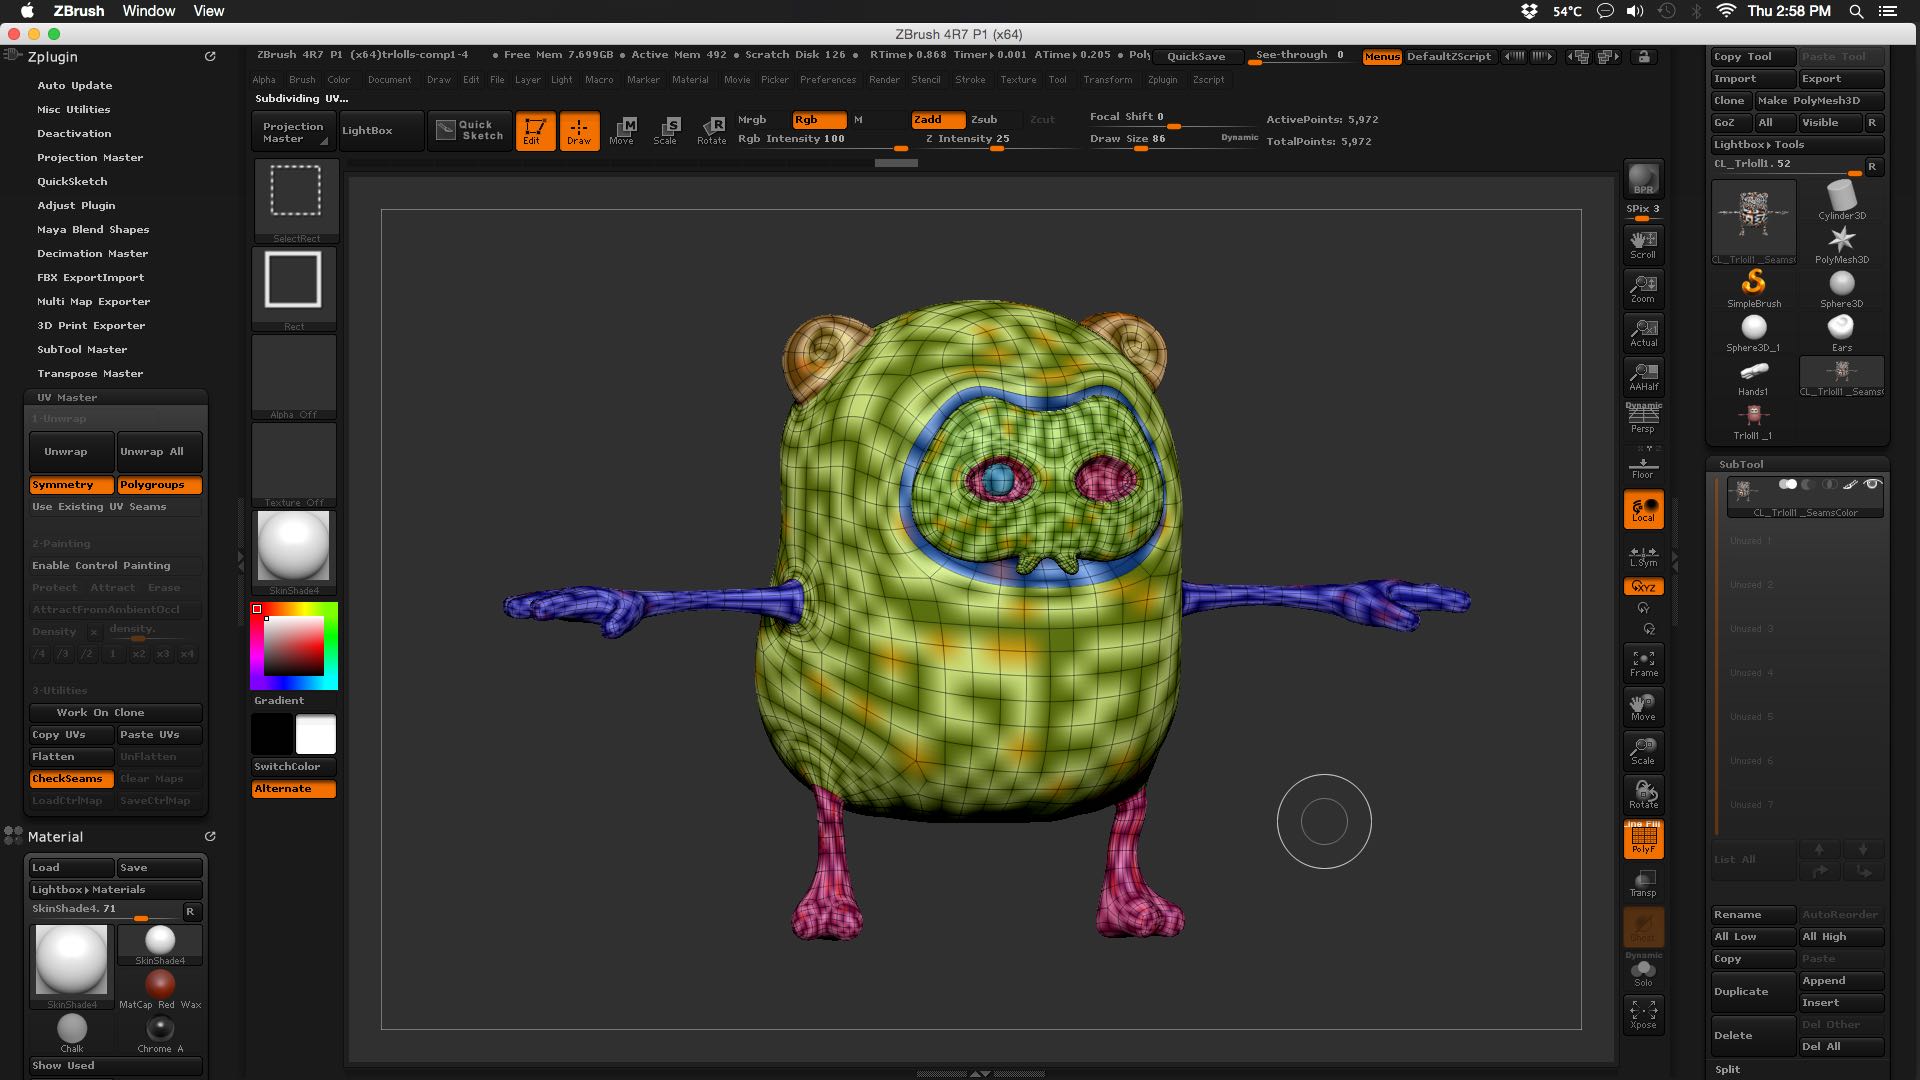The width and height of the screenshot is (1920, 1080).
Task: Toggle PolyF polyframe display
Action: click(1643, 839)
